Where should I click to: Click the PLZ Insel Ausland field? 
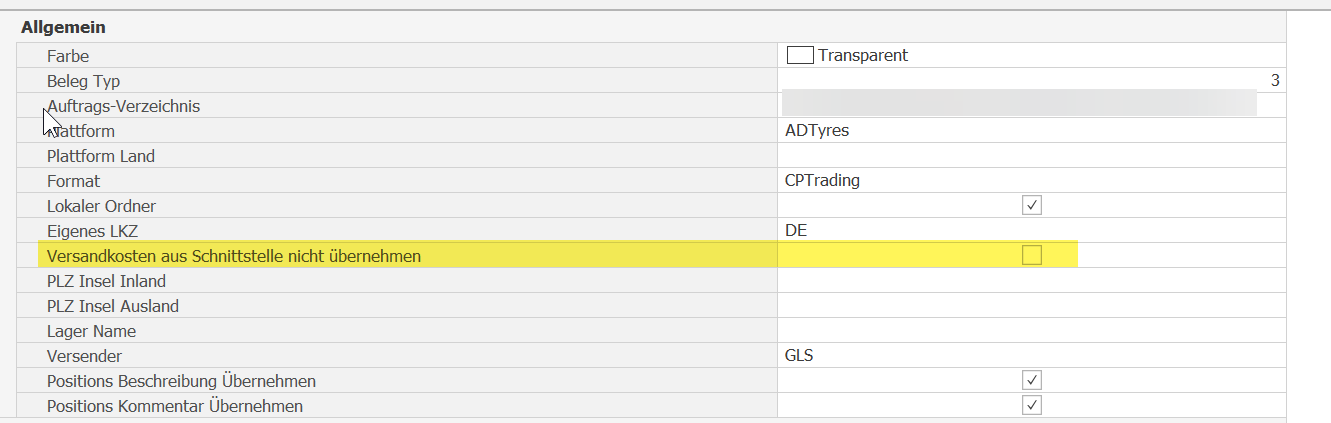tap(1030, 306)
